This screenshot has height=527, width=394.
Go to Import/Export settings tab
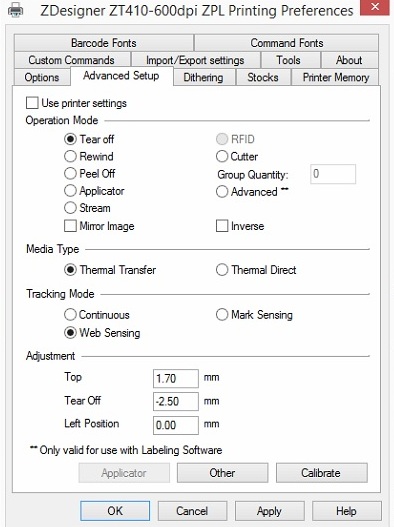tap(195, 60)
